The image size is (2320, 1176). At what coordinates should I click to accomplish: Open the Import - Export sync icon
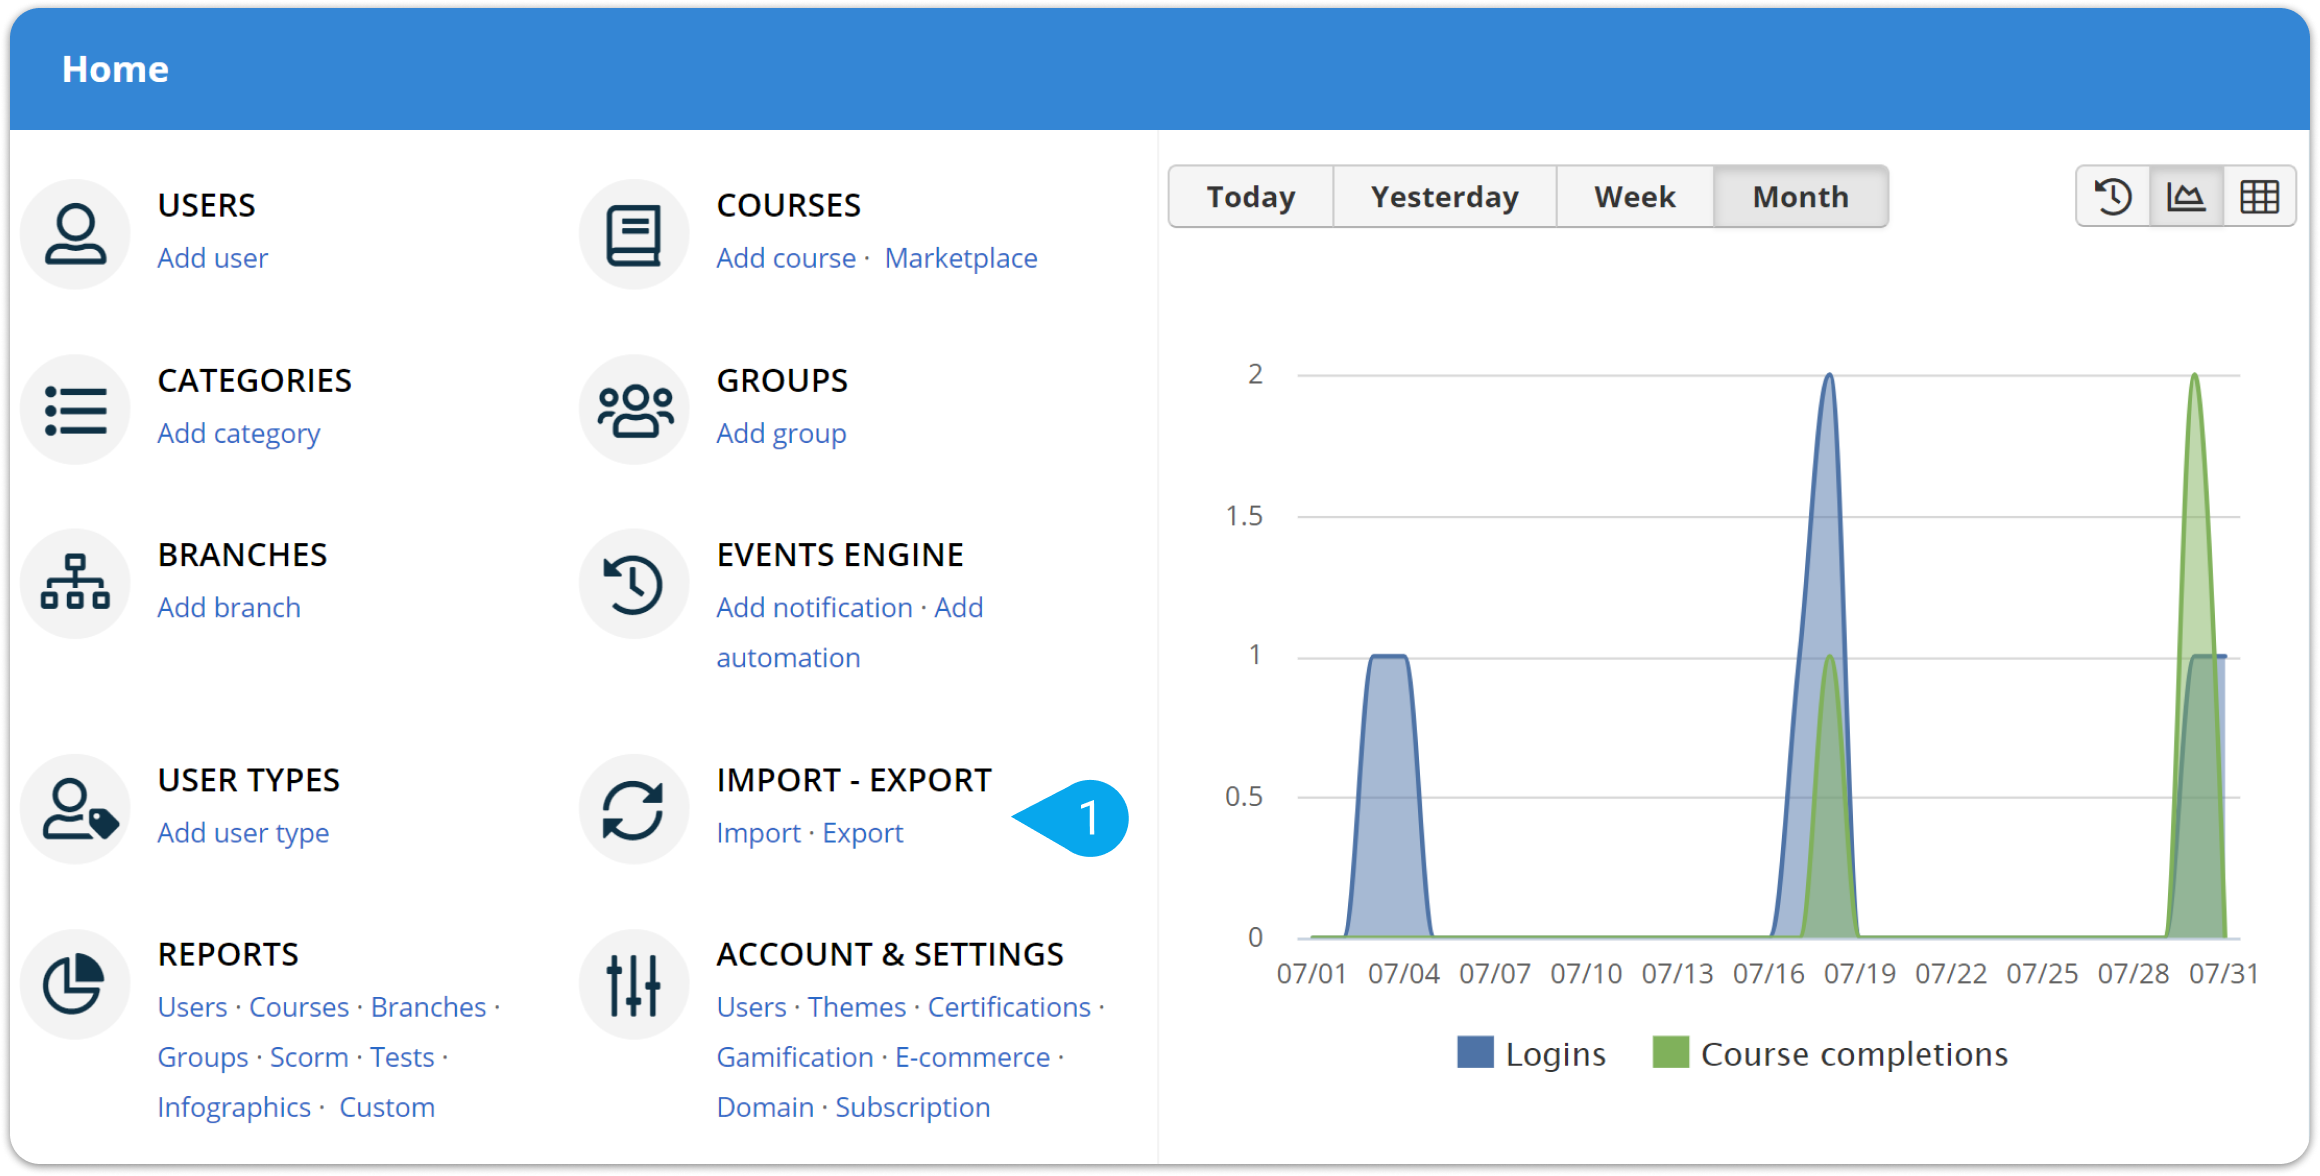634,809
